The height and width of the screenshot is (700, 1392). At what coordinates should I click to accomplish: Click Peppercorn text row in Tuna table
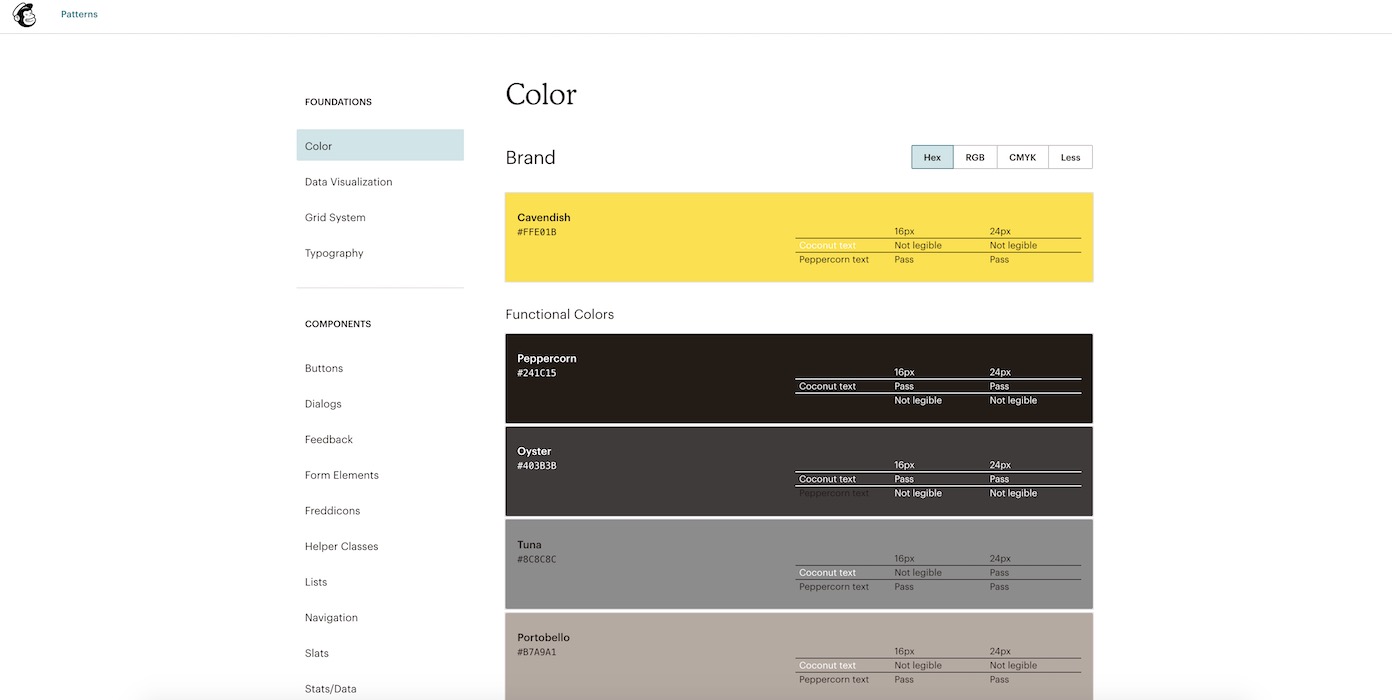[938, 587]
